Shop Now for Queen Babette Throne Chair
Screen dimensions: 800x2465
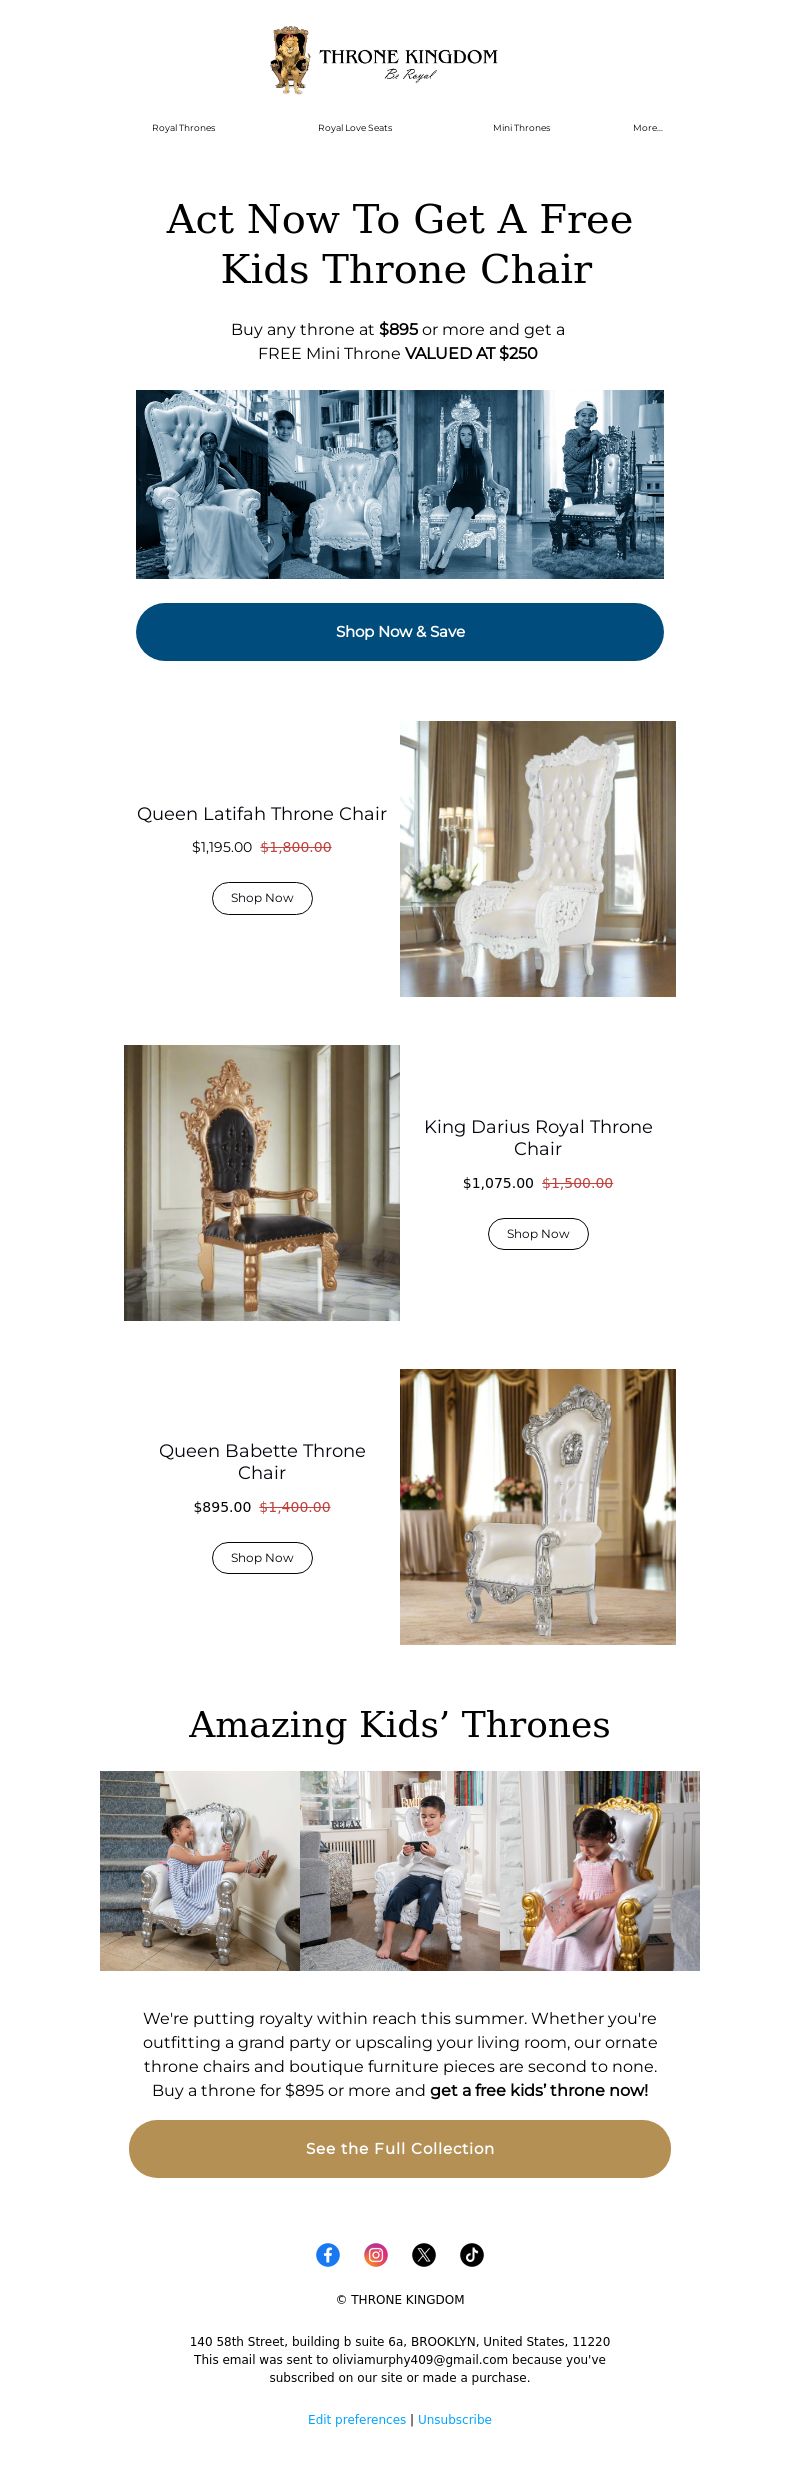pos(262,1558)
